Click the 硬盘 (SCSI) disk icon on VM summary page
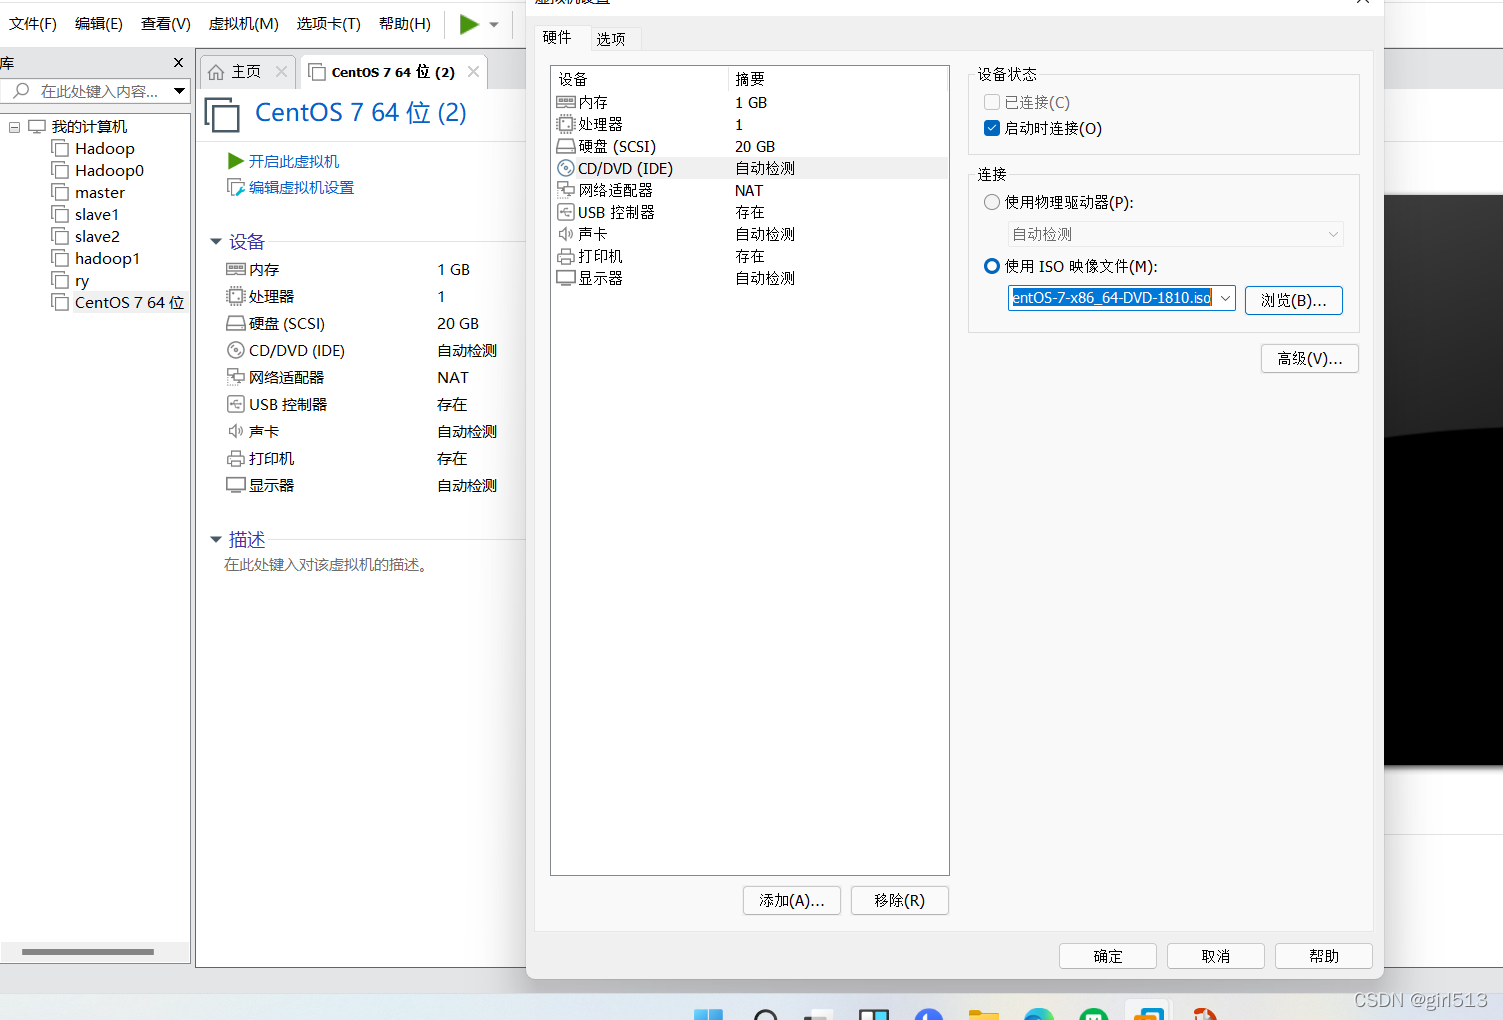 coord(236,323)
